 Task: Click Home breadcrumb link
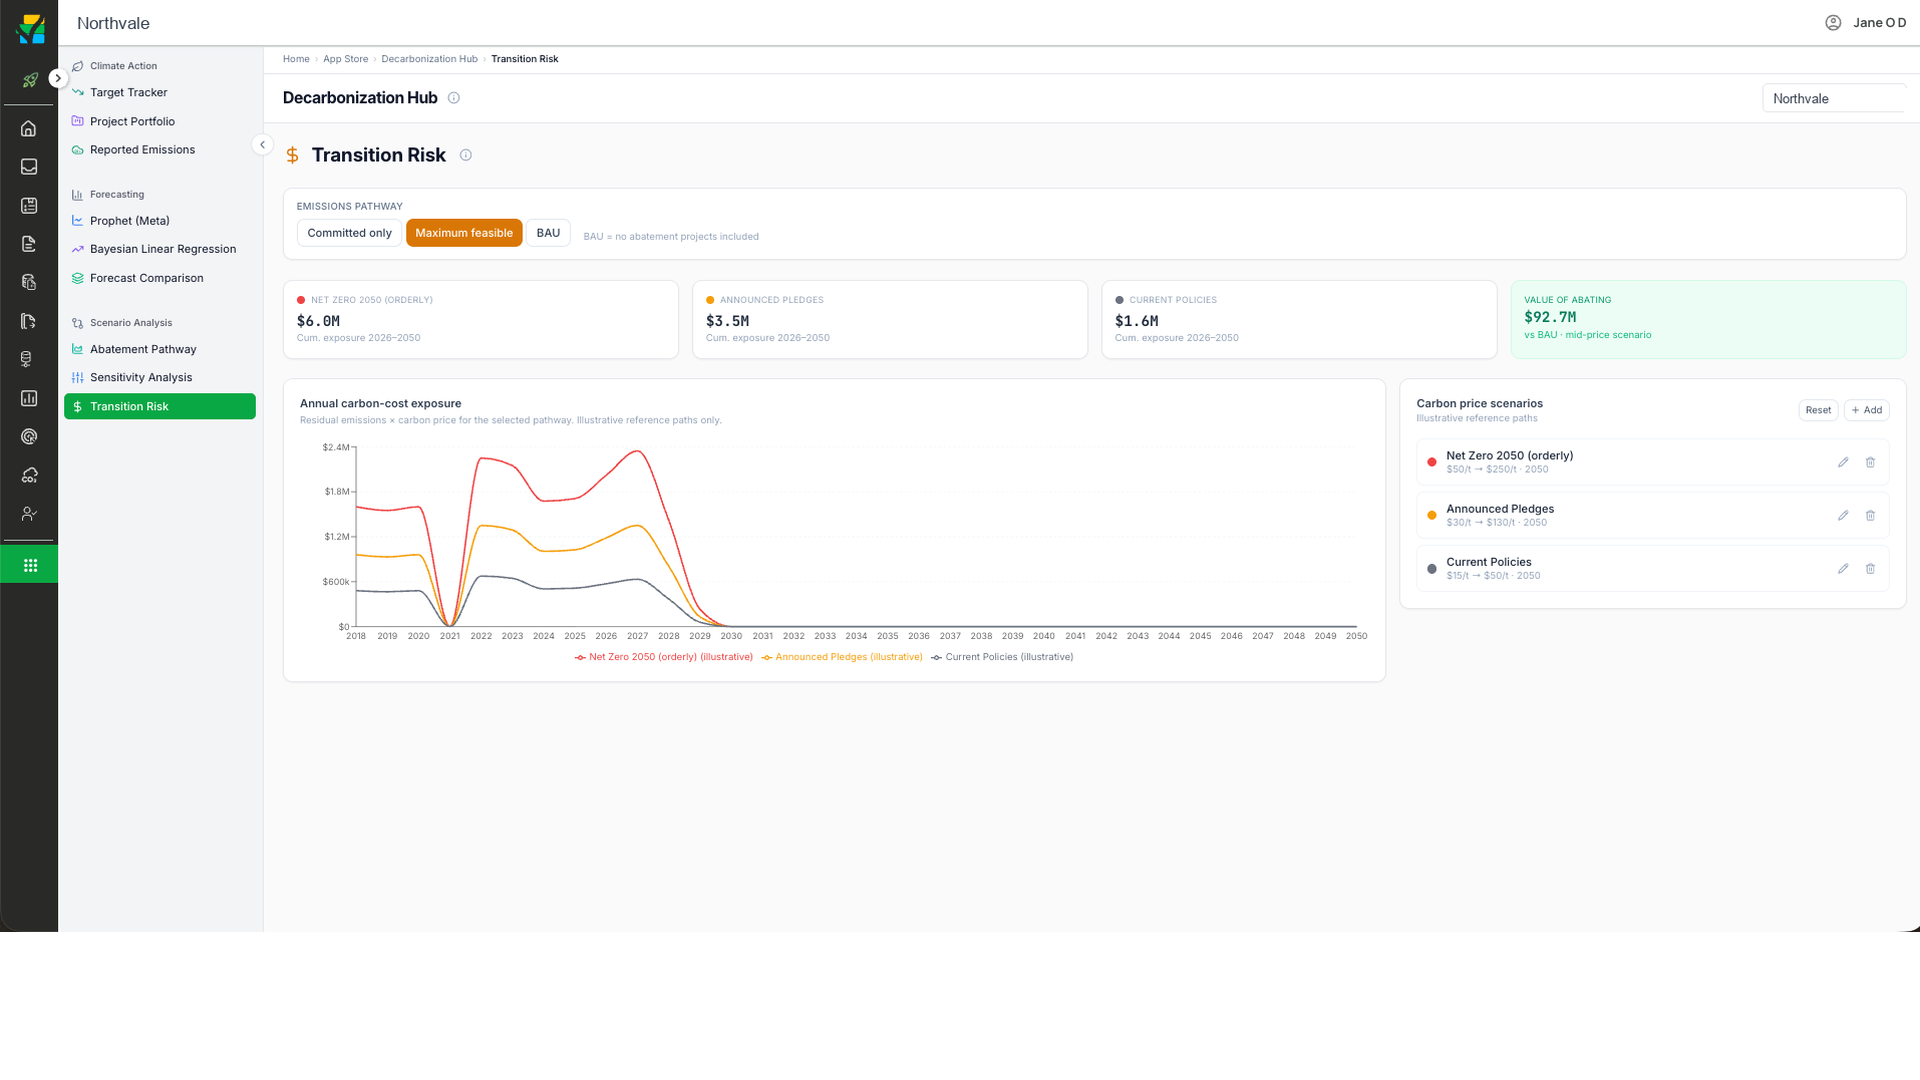click(x=296, y=59)
